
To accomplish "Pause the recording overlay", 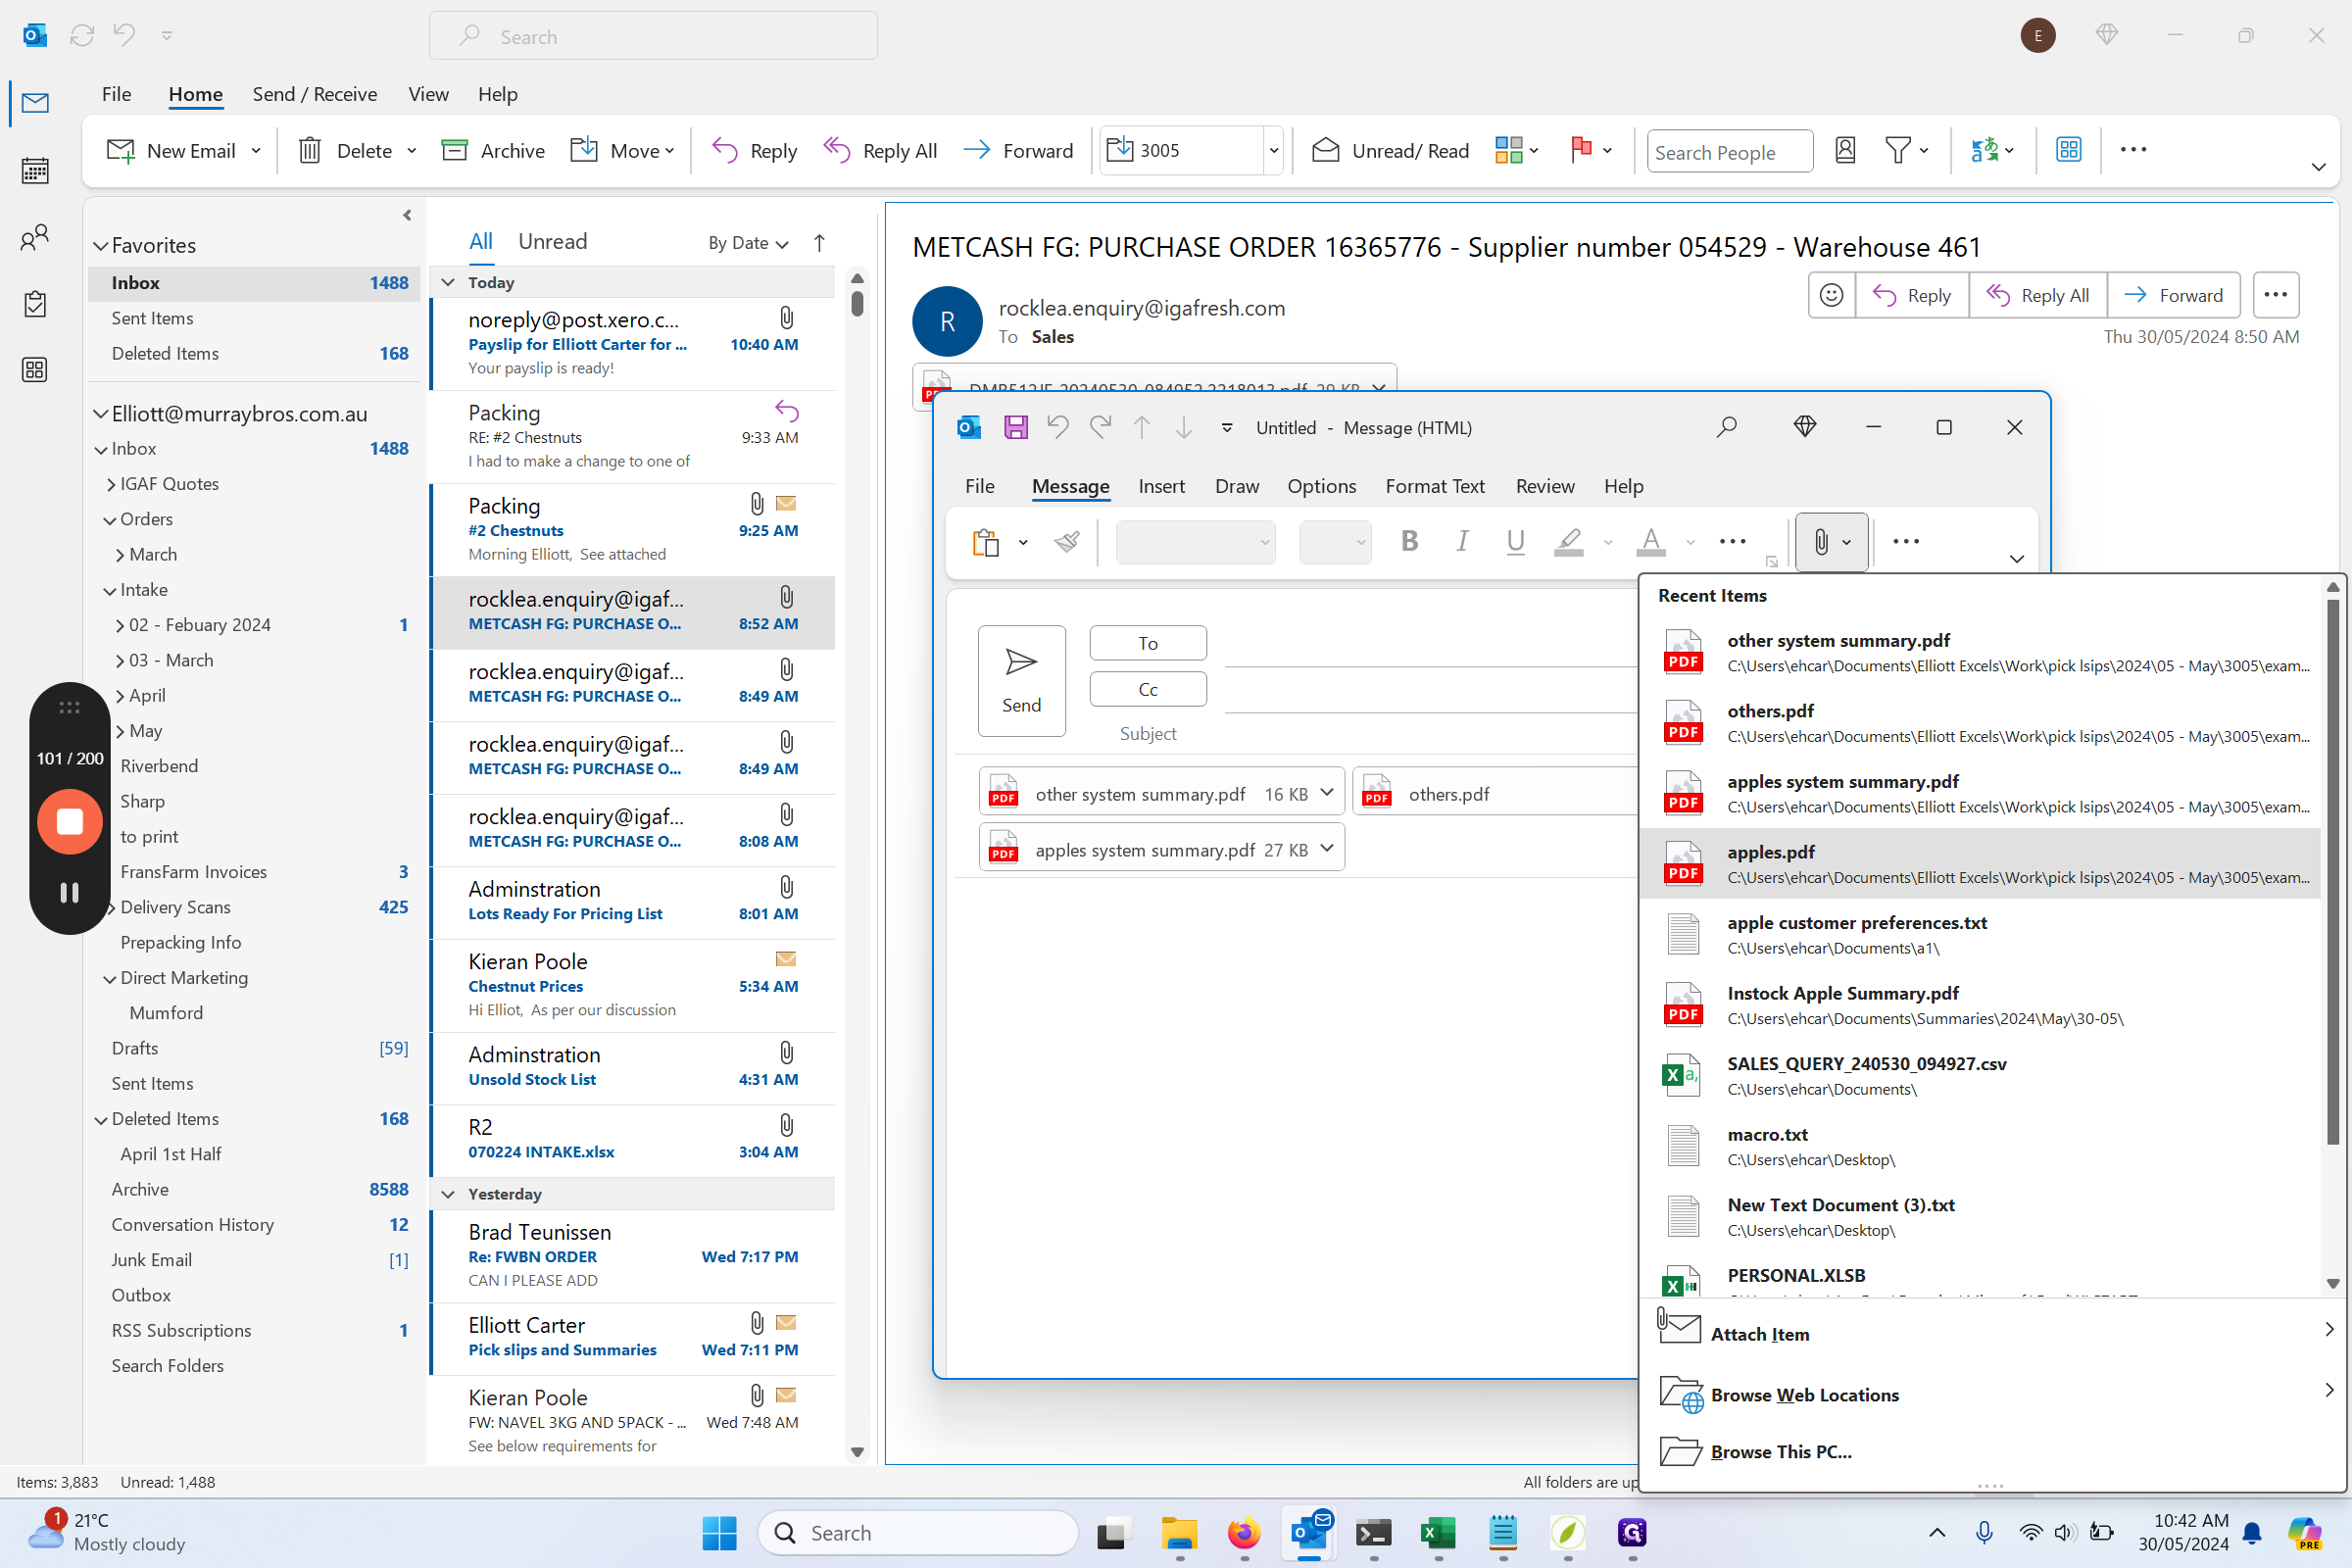I will pos(69,892).
